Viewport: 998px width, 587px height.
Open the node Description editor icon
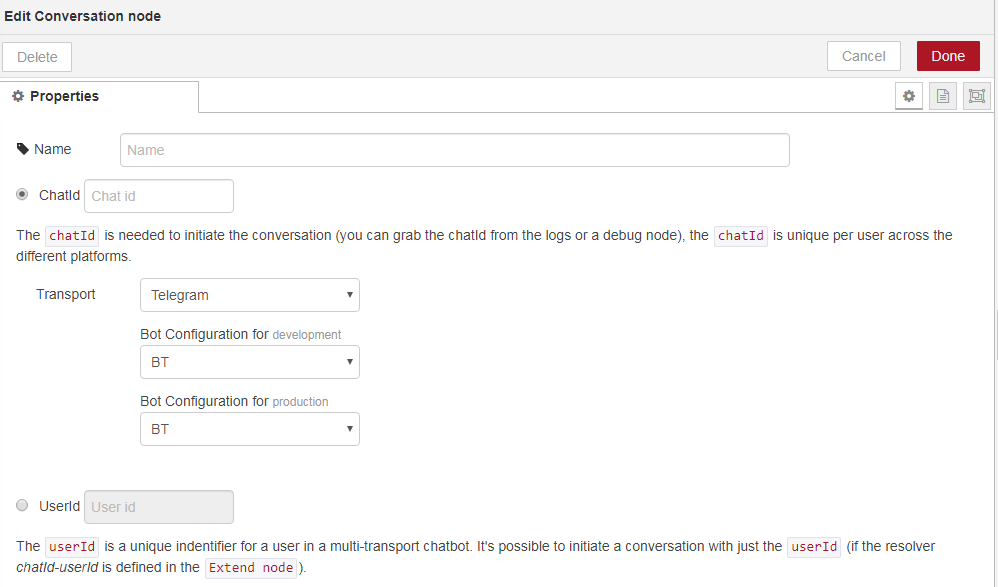click(x=943, y=95)
